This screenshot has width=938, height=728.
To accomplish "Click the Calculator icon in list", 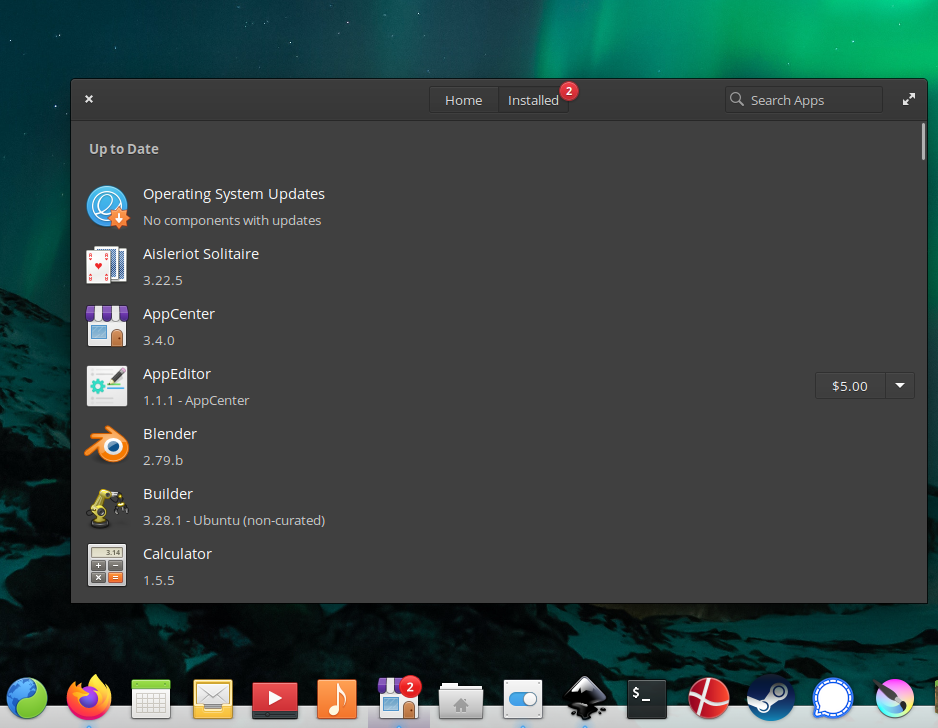I will [106, 565].
